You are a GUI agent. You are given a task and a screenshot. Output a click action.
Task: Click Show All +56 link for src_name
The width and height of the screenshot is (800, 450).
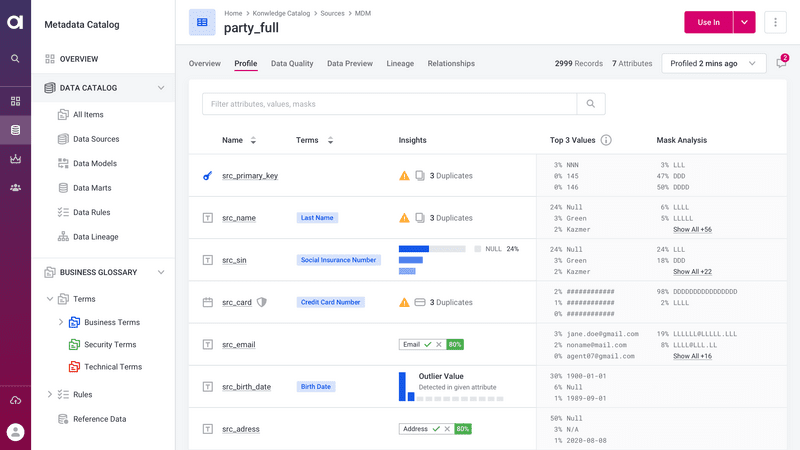tap(692, 229)
